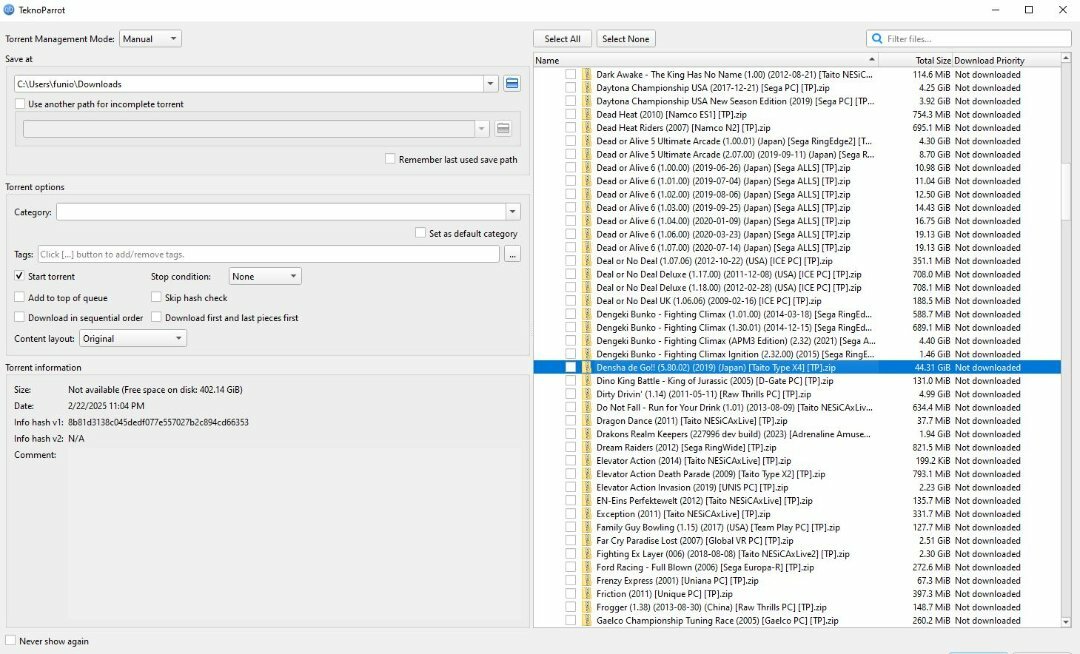The height and width of the screenshot is (654, 1080).
Task: Click the scroll-down arrow of the file list
Action: click(x=1066, y=622)
